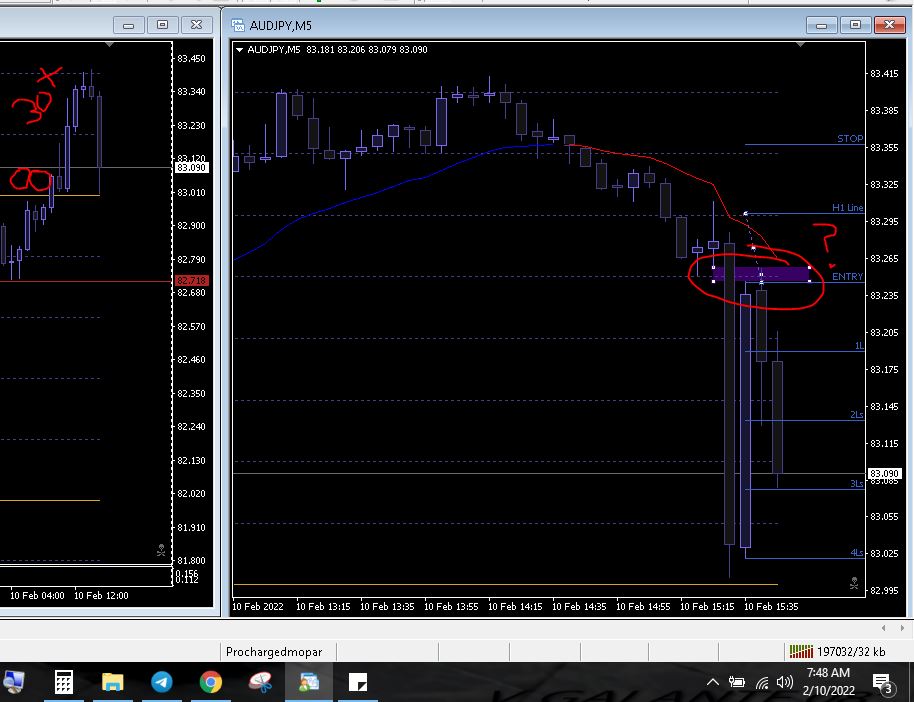
Task: Close the AUDJPY,M5 chart window
Action: pos(889,25)
